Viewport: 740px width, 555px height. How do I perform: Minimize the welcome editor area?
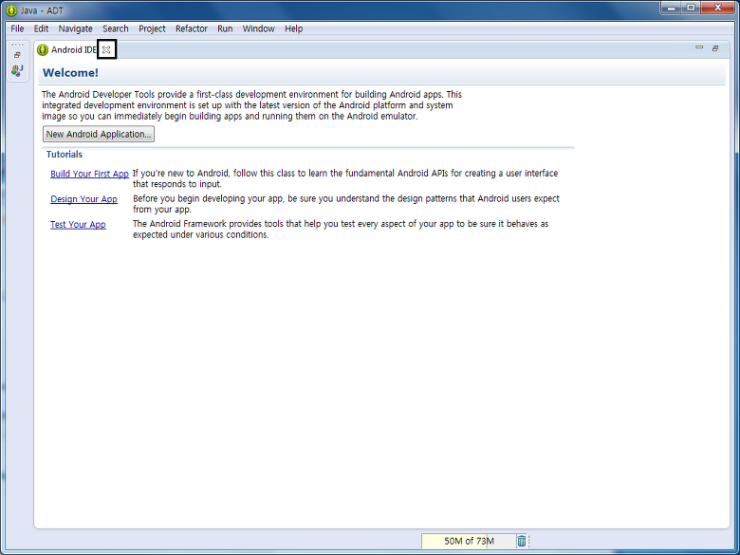(699, 47)
